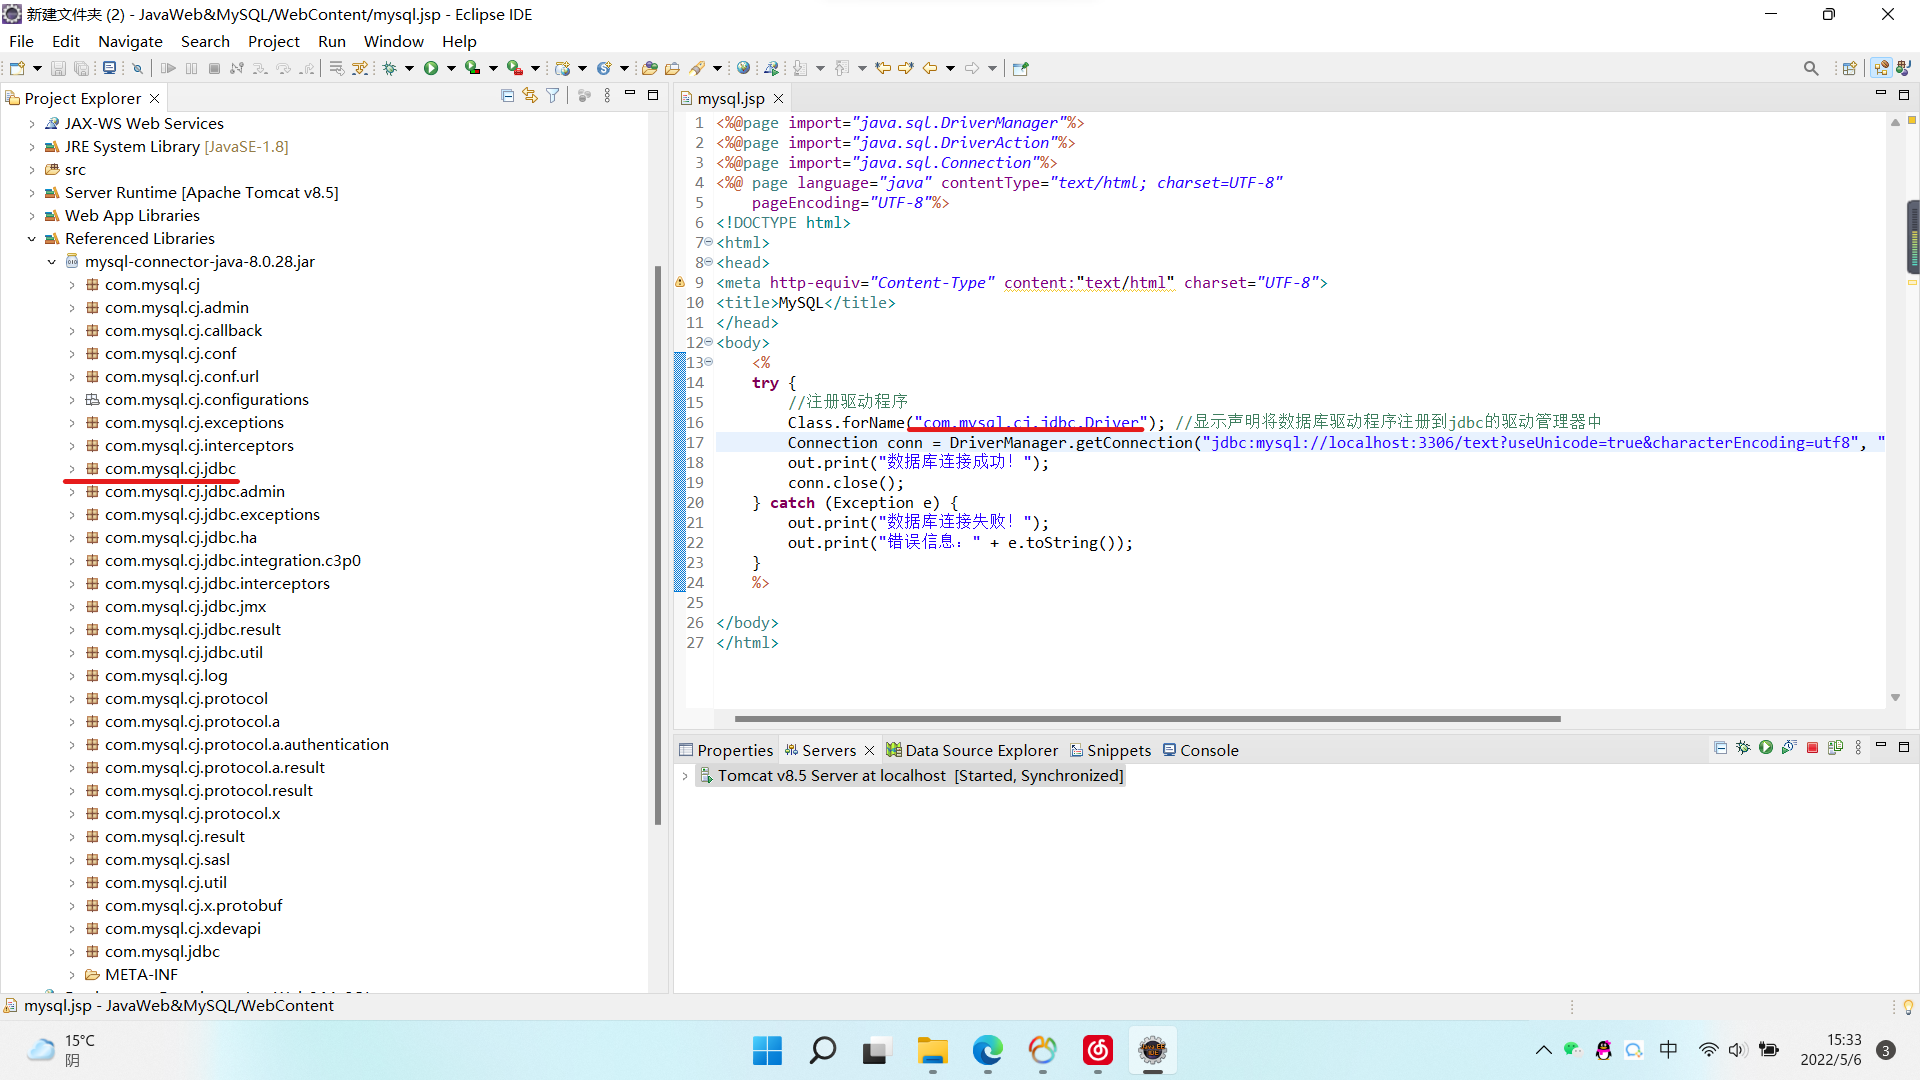Viewport: 1920px width, 1080px height.
Task: Collapse the Referenced Libraries node
Action: click(x=32, y=239)
